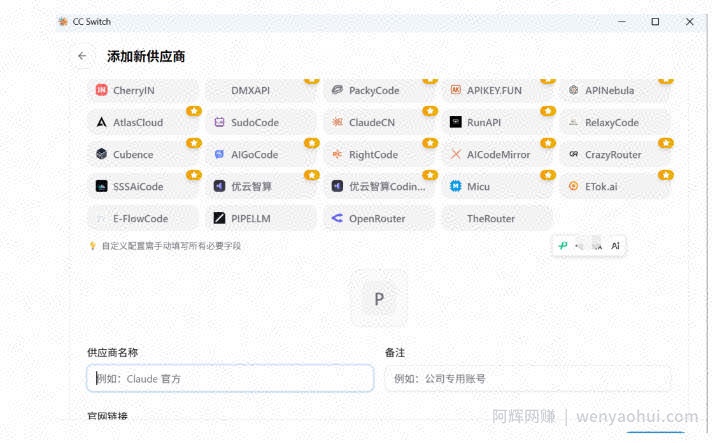Select the APIKEY.FUN provider preset

point(497,90)
